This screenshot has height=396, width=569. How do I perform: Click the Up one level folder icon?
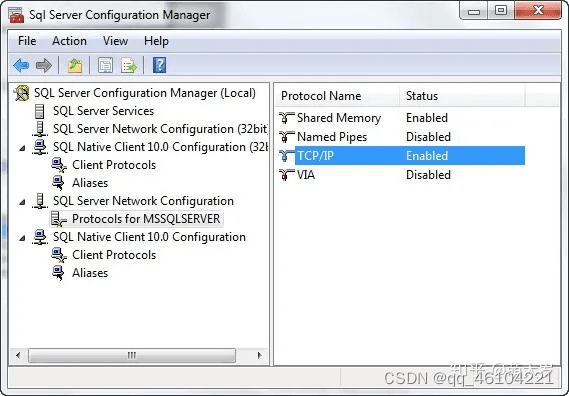point(75,66)
